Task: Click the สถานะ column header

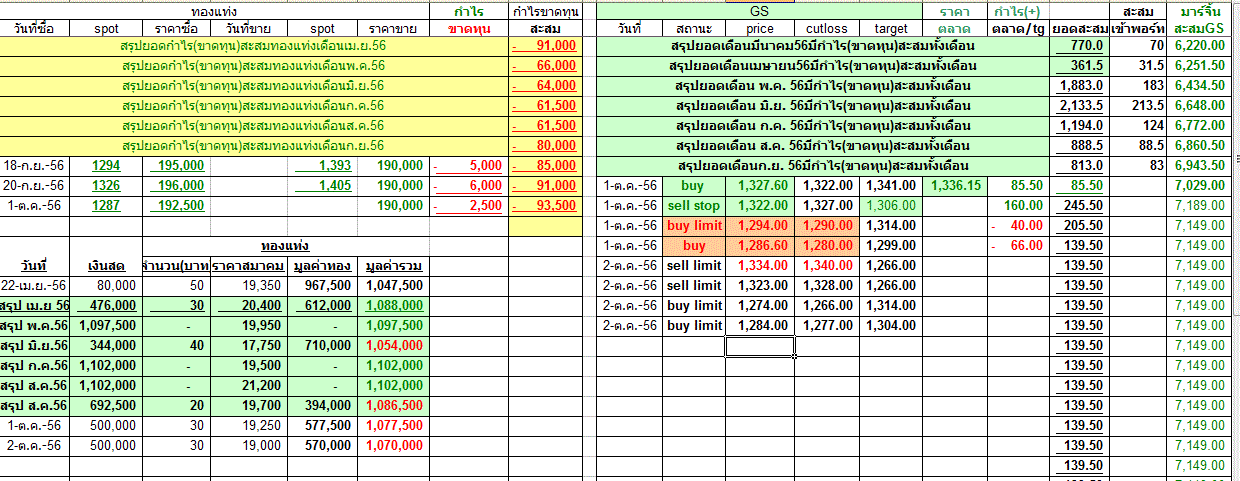Action: 693,29
